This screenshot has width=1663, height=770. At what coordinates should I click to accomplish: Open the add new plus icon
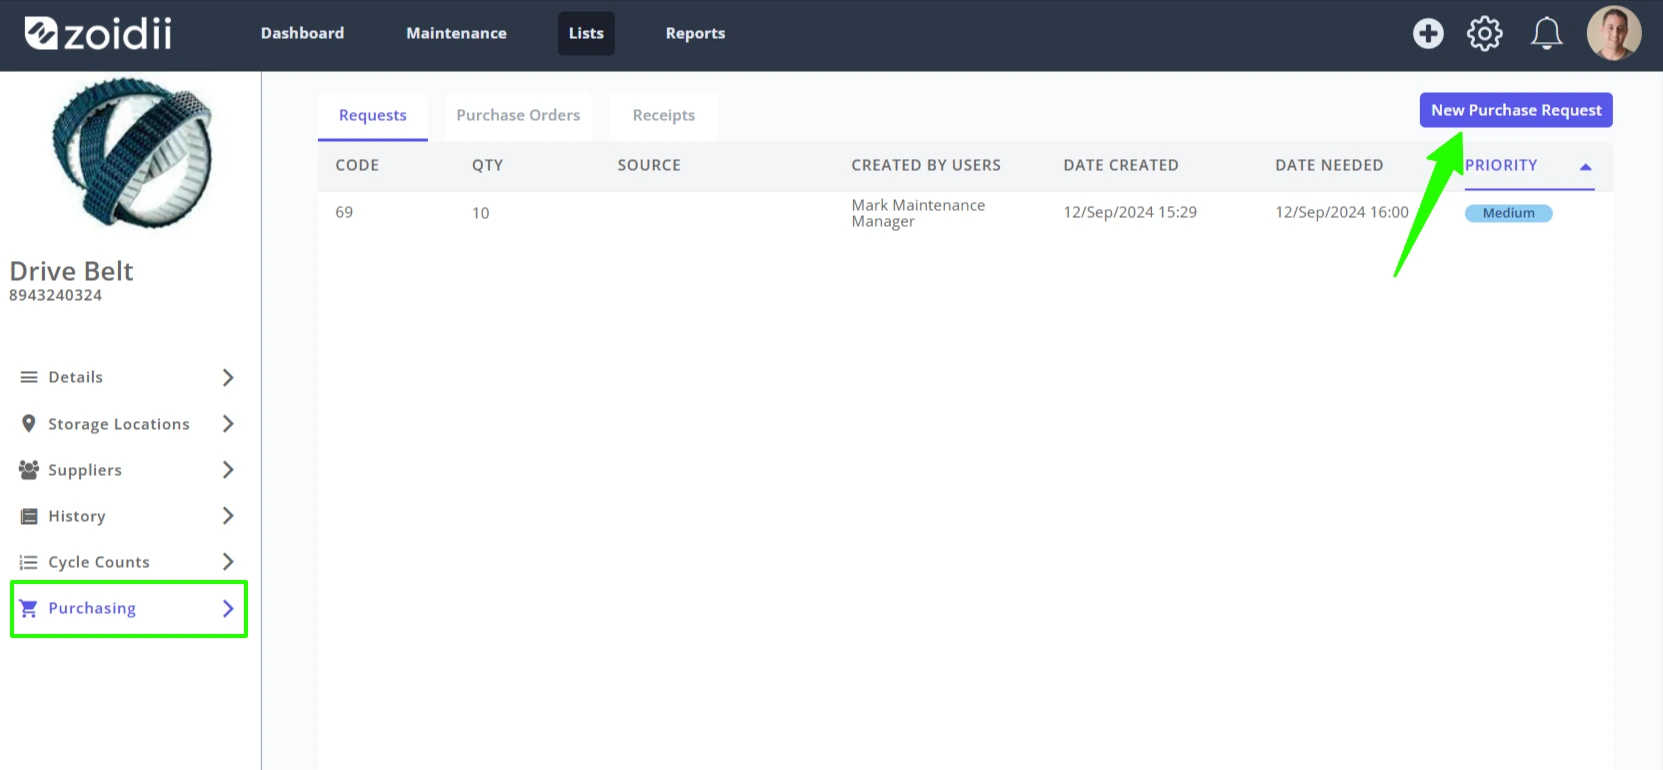click(x=1428, y=33)
